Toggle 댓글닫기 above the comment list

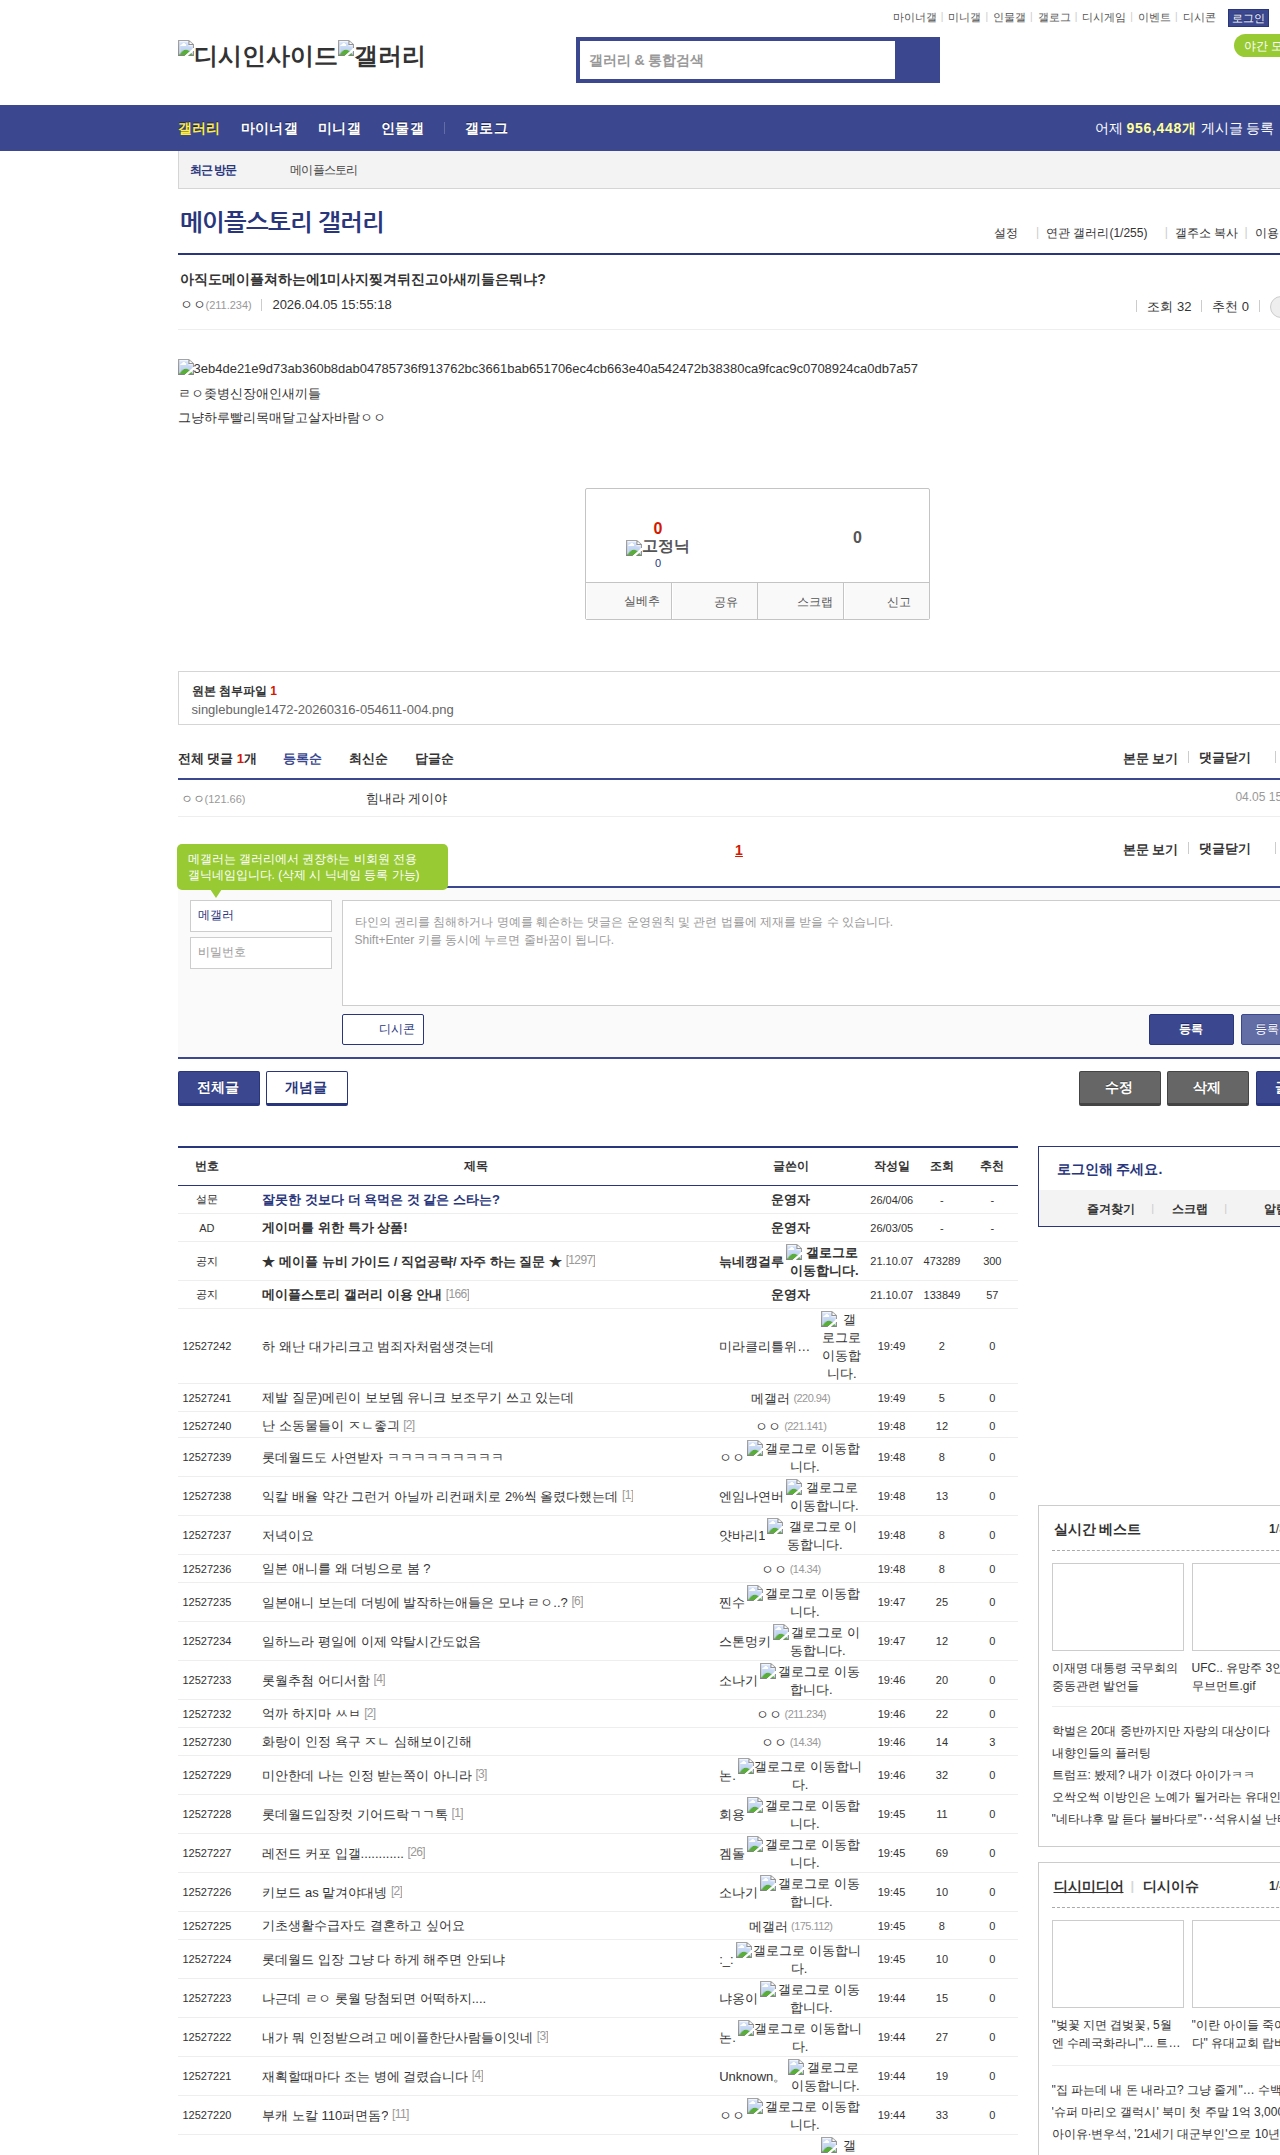tap(1225, 758)
